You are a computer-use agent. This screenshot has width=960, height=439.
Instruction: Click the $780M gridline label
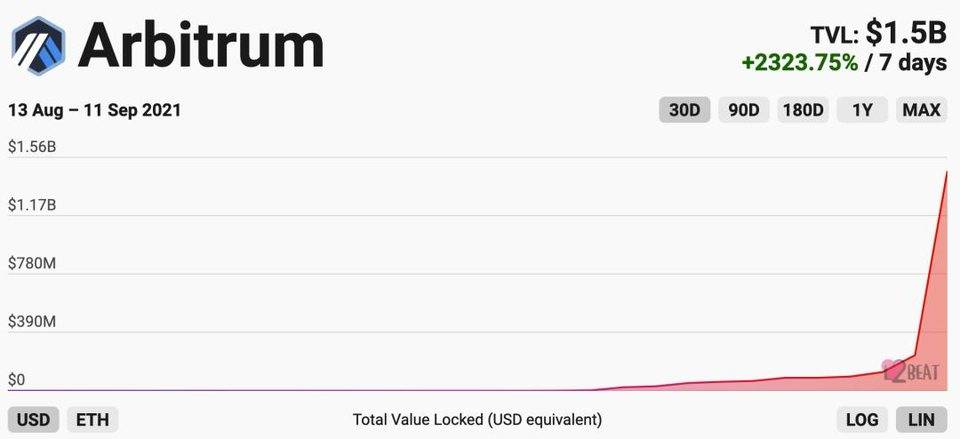[x=32, y=264]
